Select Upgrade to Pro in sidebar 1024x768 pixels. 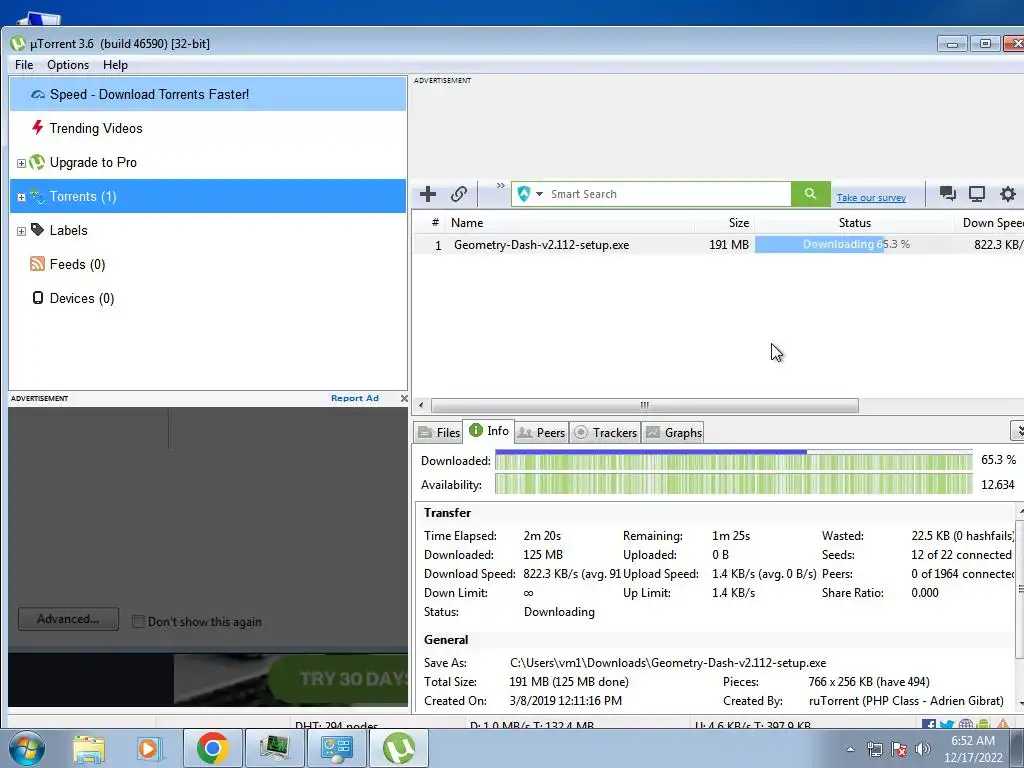coord(208,162)
